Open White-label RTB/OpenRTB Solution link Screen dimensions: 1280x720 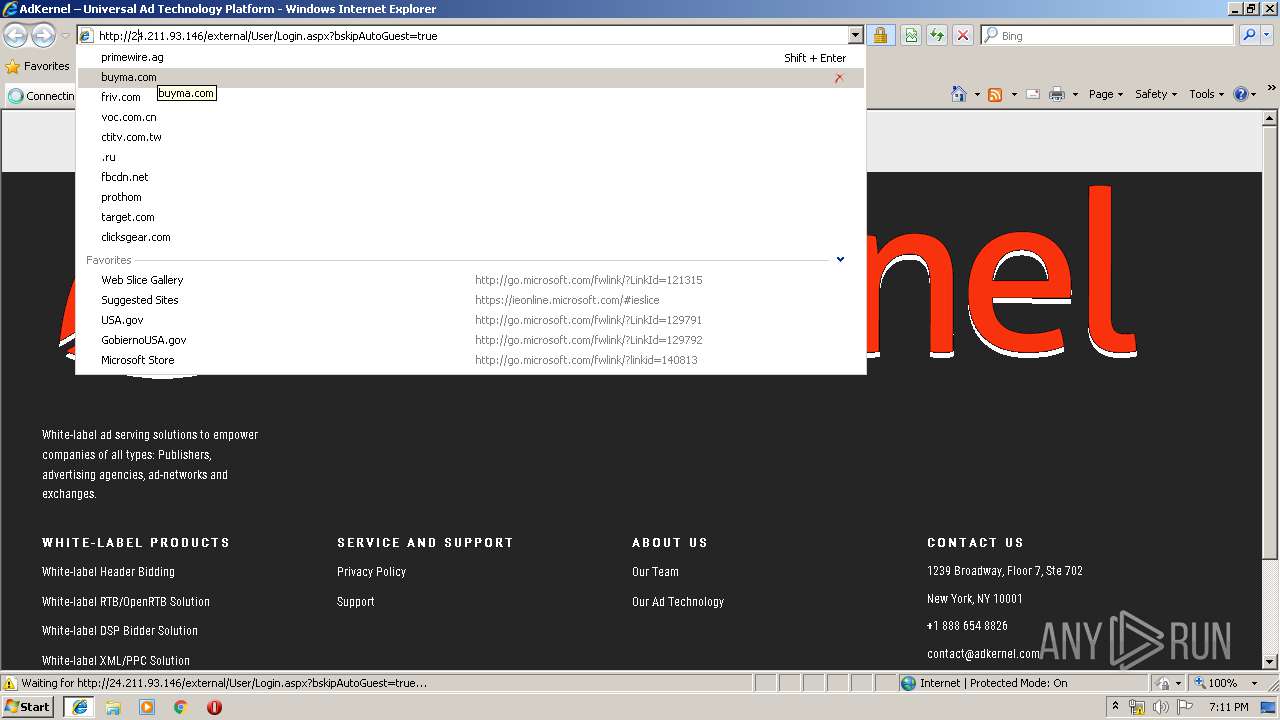(126, 602)
